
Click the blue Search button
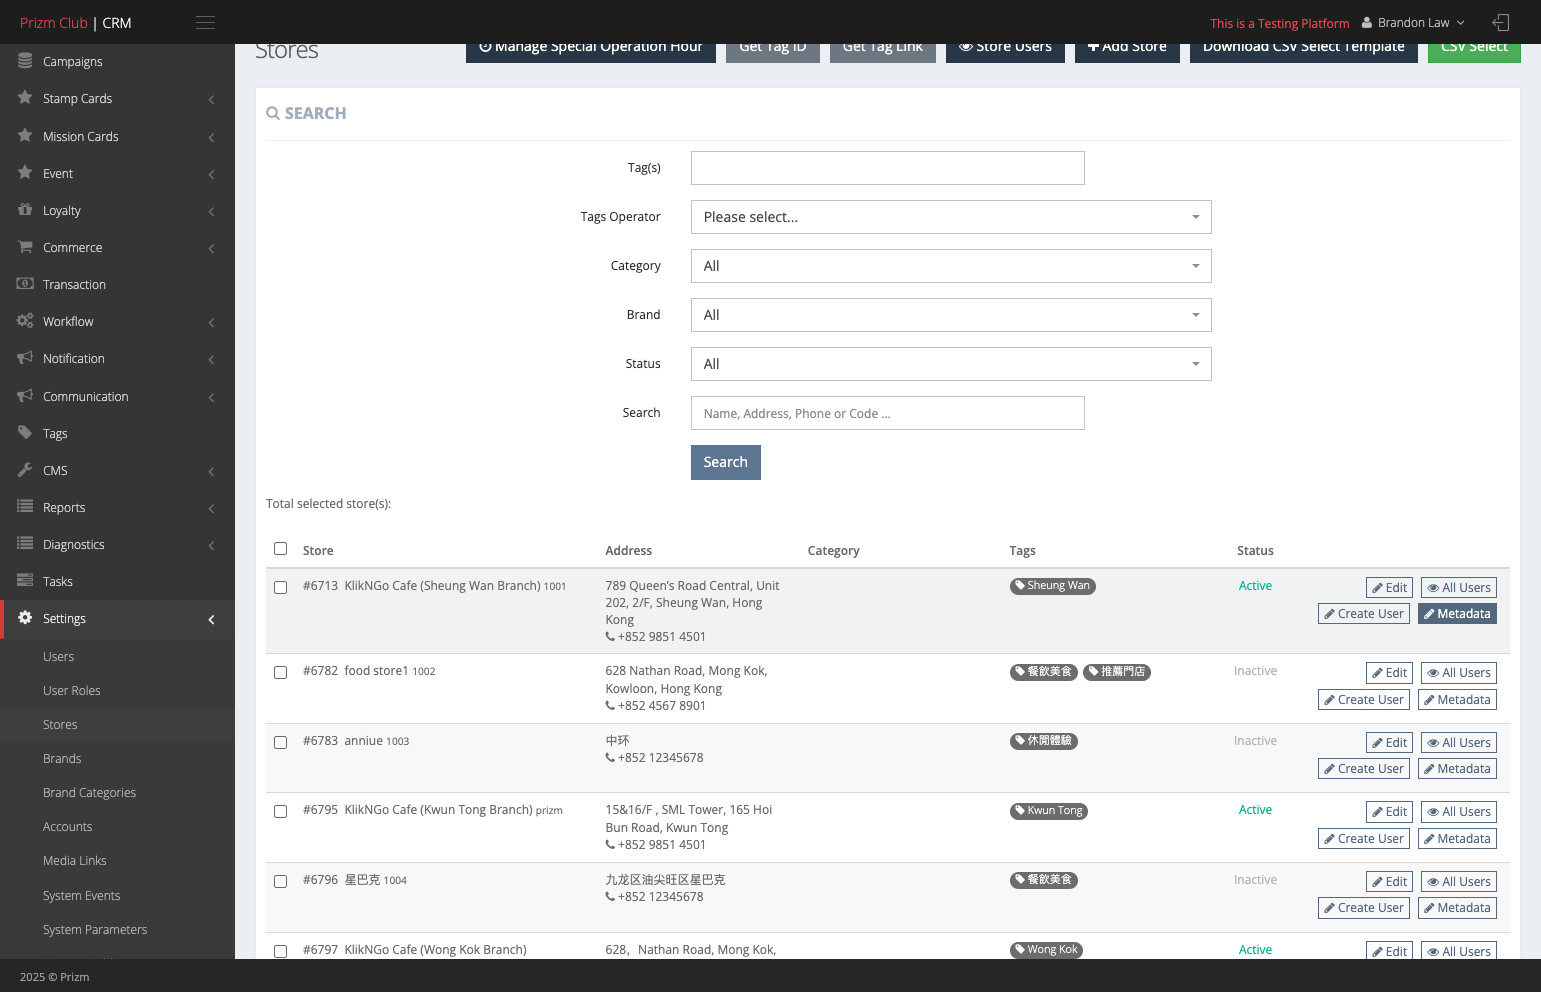click(x=726, y=462)
